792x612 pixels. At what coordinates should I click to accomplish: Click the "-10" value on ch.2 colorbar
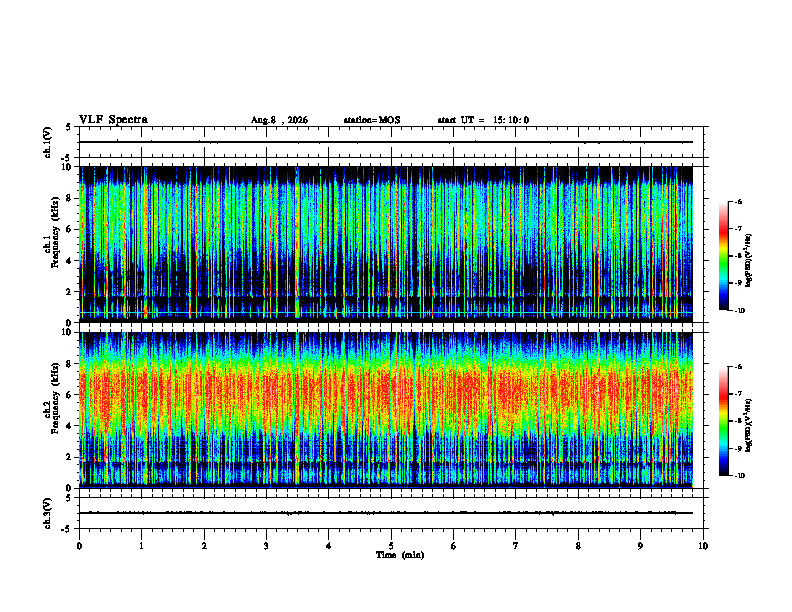pos(739,476)
